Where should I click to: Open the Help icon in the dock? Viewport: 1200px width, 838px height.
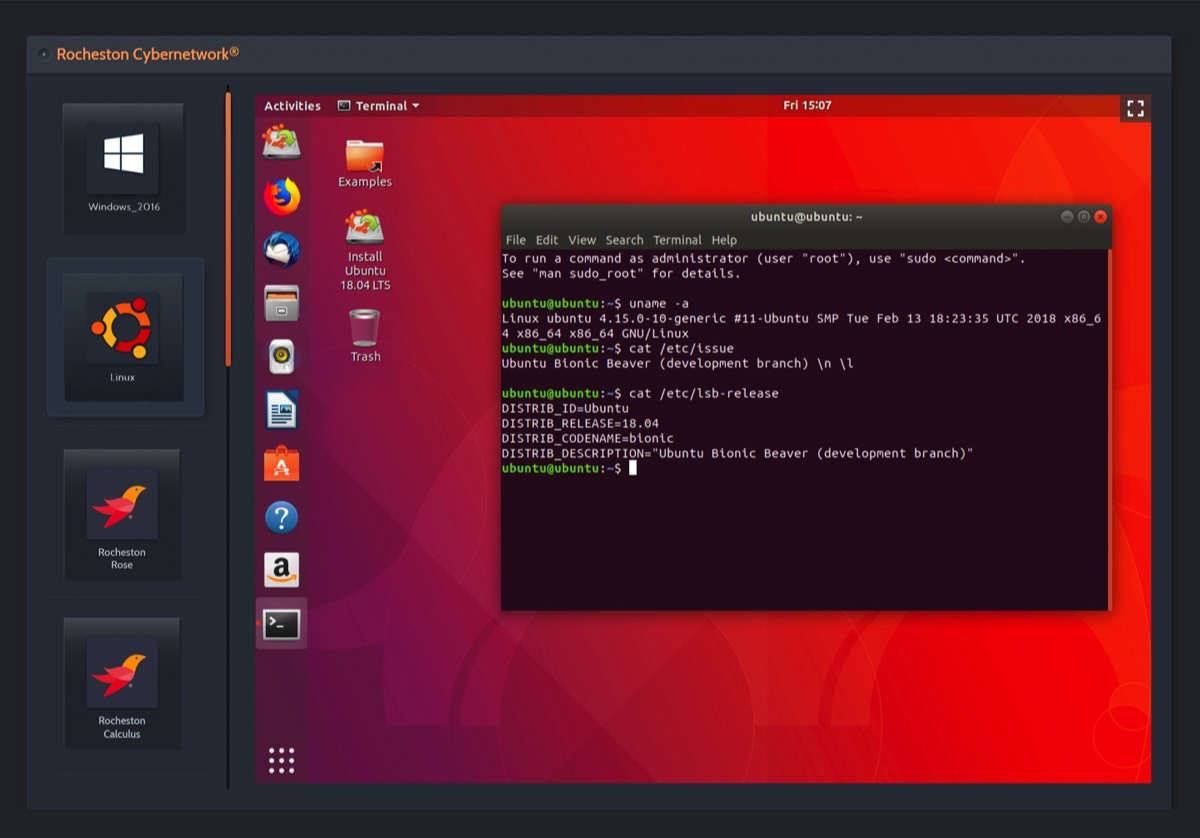point(282,517)
